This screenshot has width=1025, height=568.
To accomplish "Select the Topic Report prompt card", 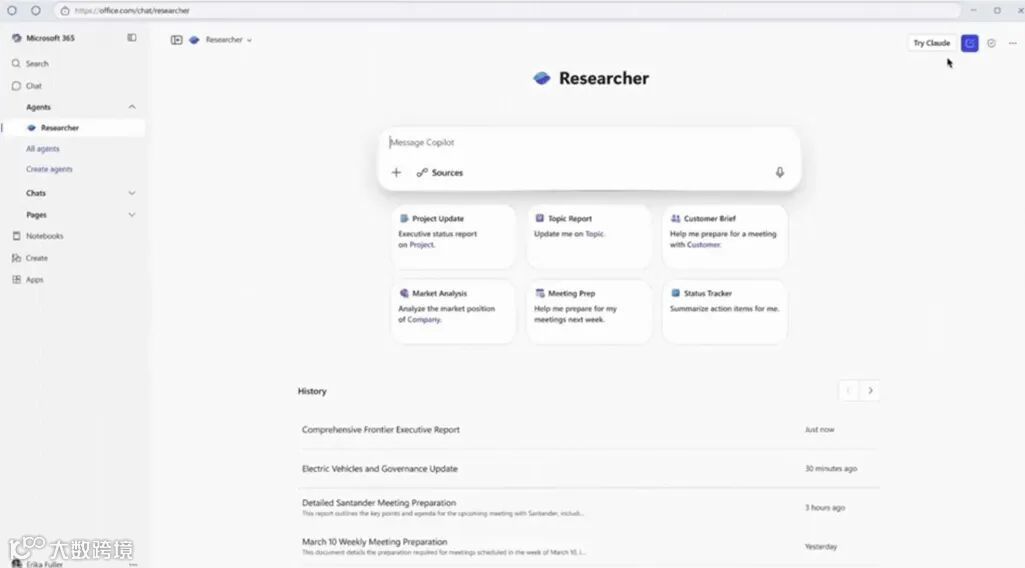I will click(589, 237).
